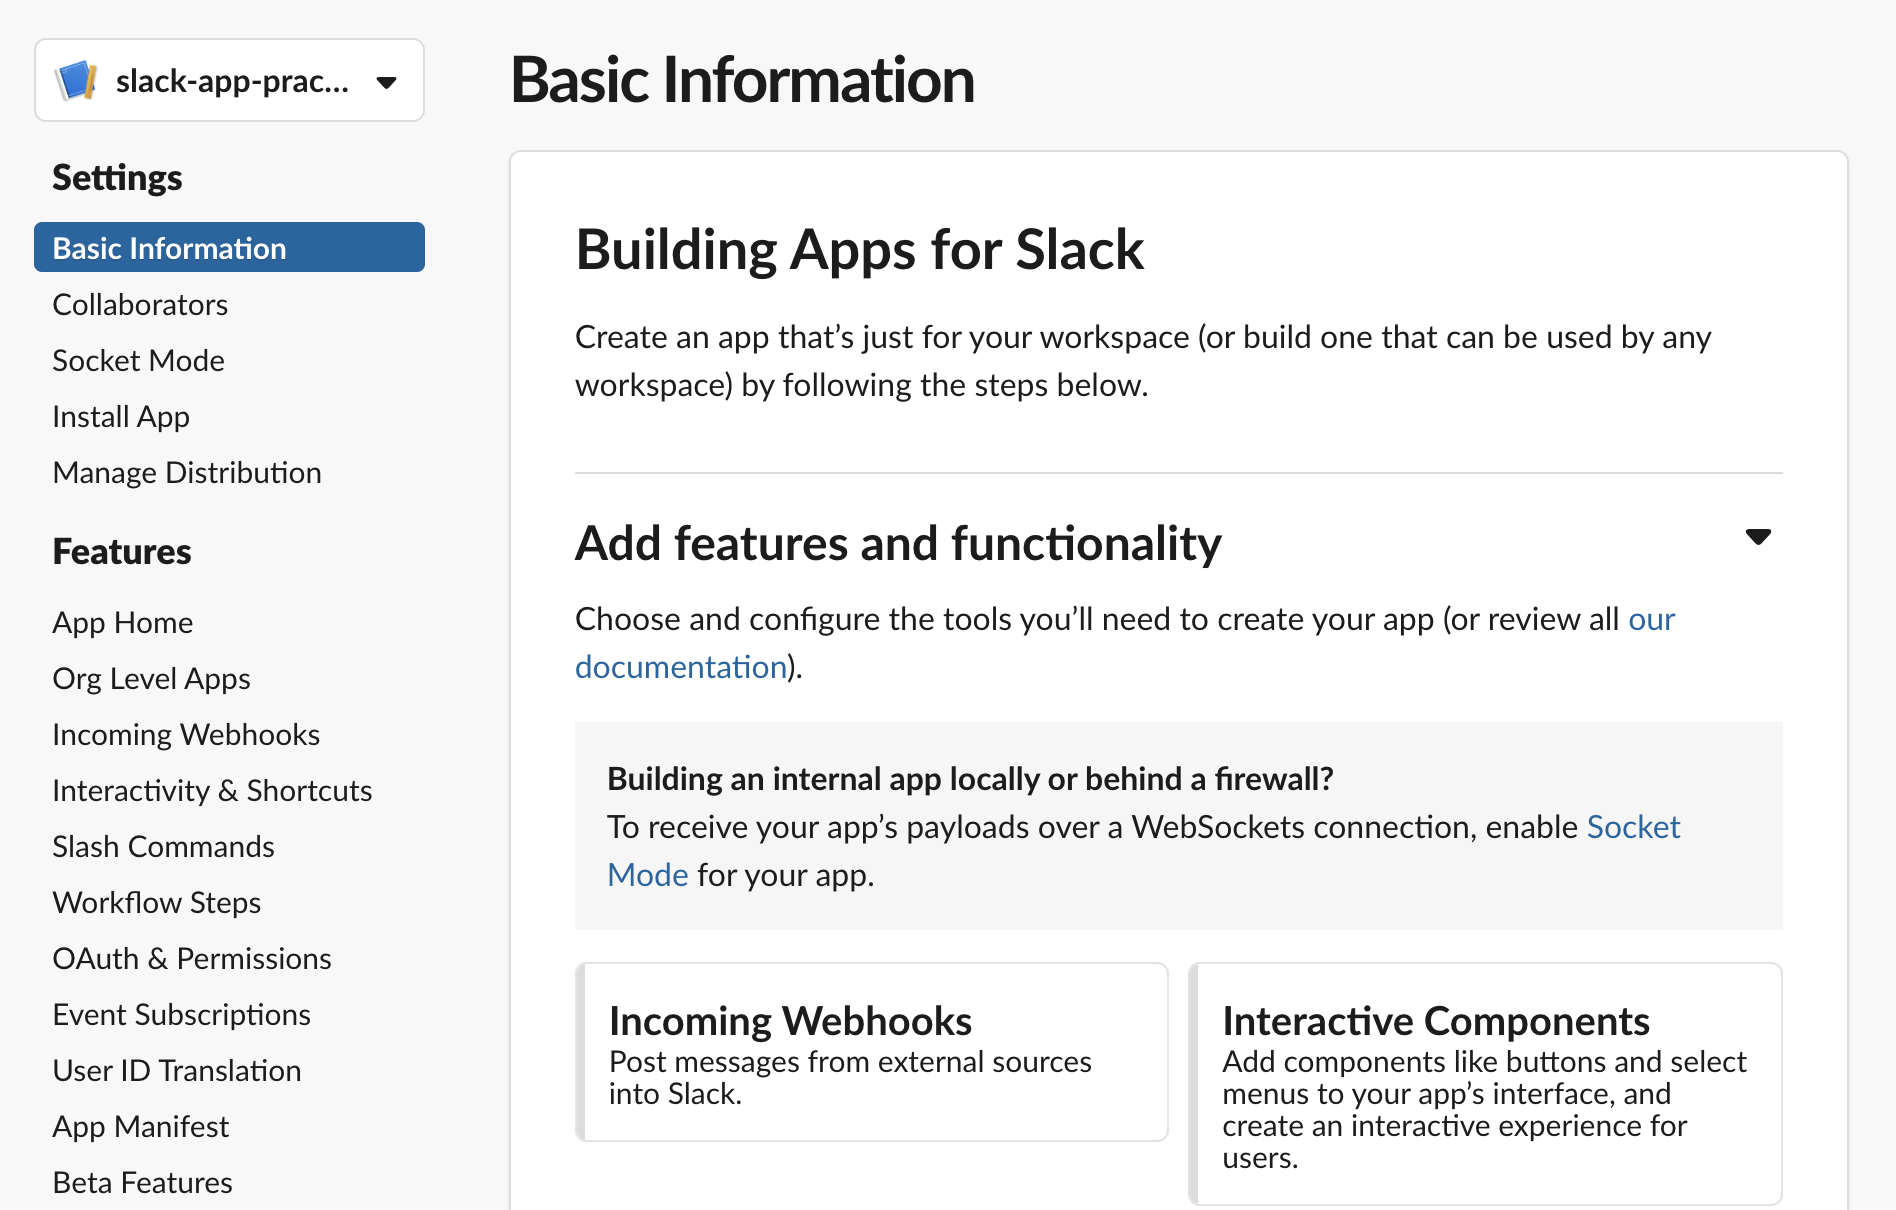Open Incoming Webhooks from the sidebar
The width and height of the screenshot is (1896, 1210).
click(186, 734)
